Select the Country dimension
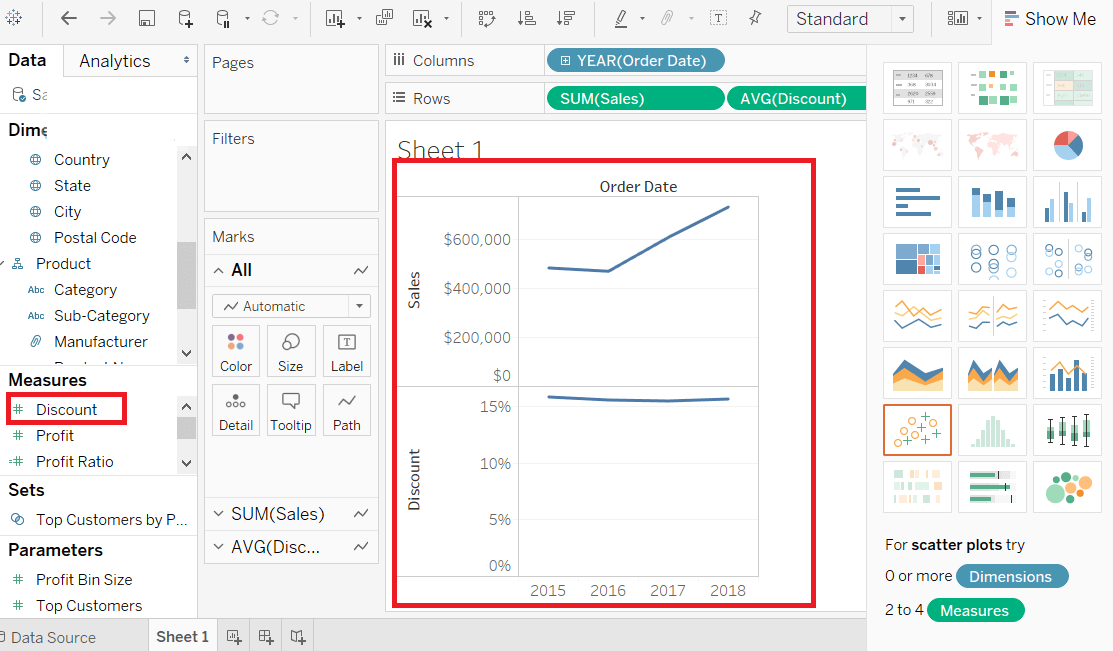 click(x=82, y=160)
